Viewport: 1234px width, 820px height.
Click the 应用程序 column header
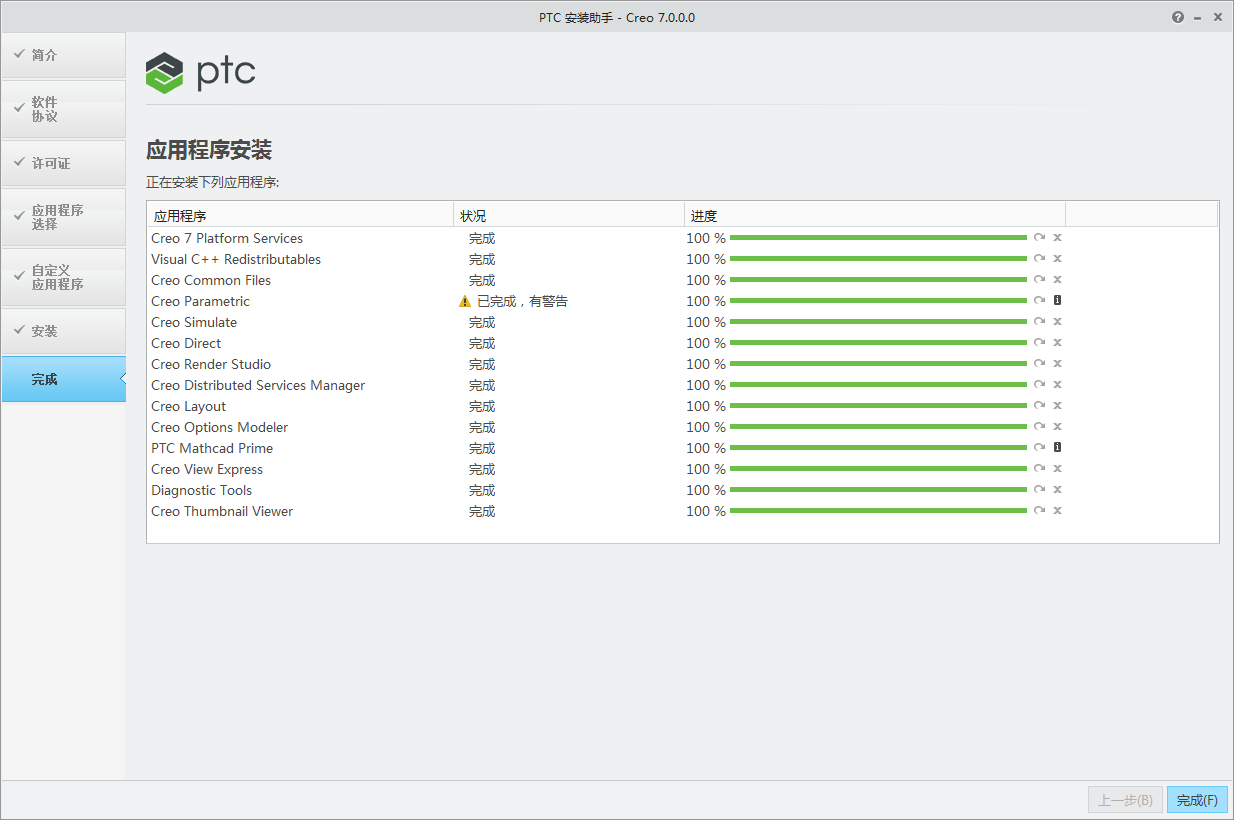300,215
